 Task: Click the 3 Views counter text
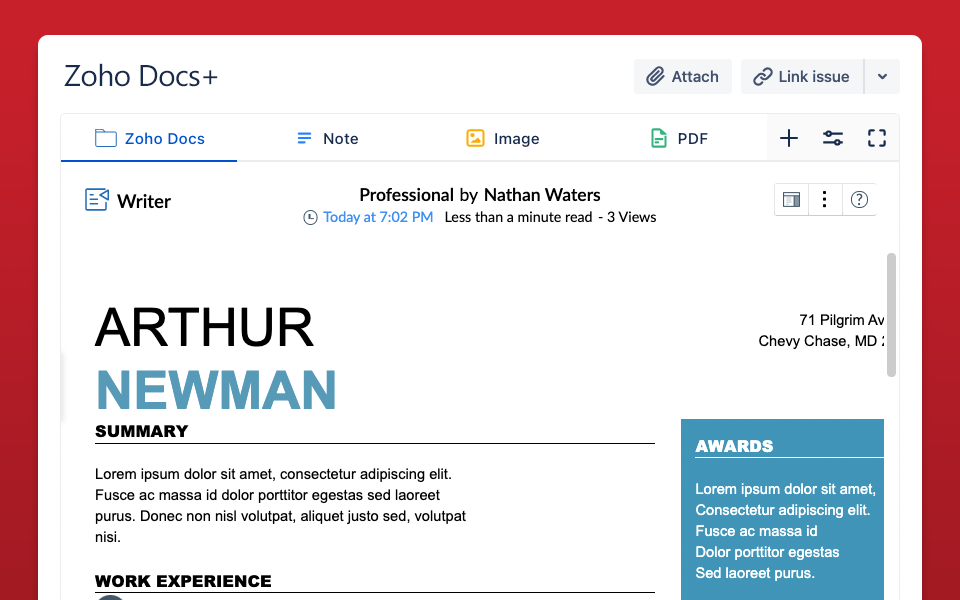click(x=631, y=217)
